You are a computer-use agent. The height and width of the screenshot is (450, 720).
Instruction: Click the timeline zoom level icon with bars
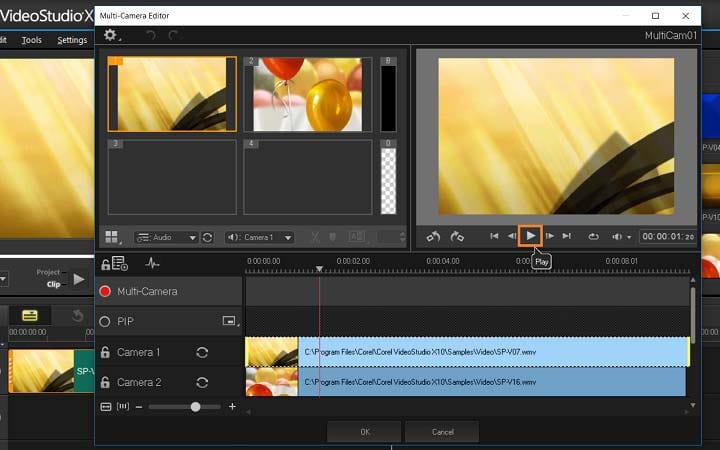[x=123, y=406]
